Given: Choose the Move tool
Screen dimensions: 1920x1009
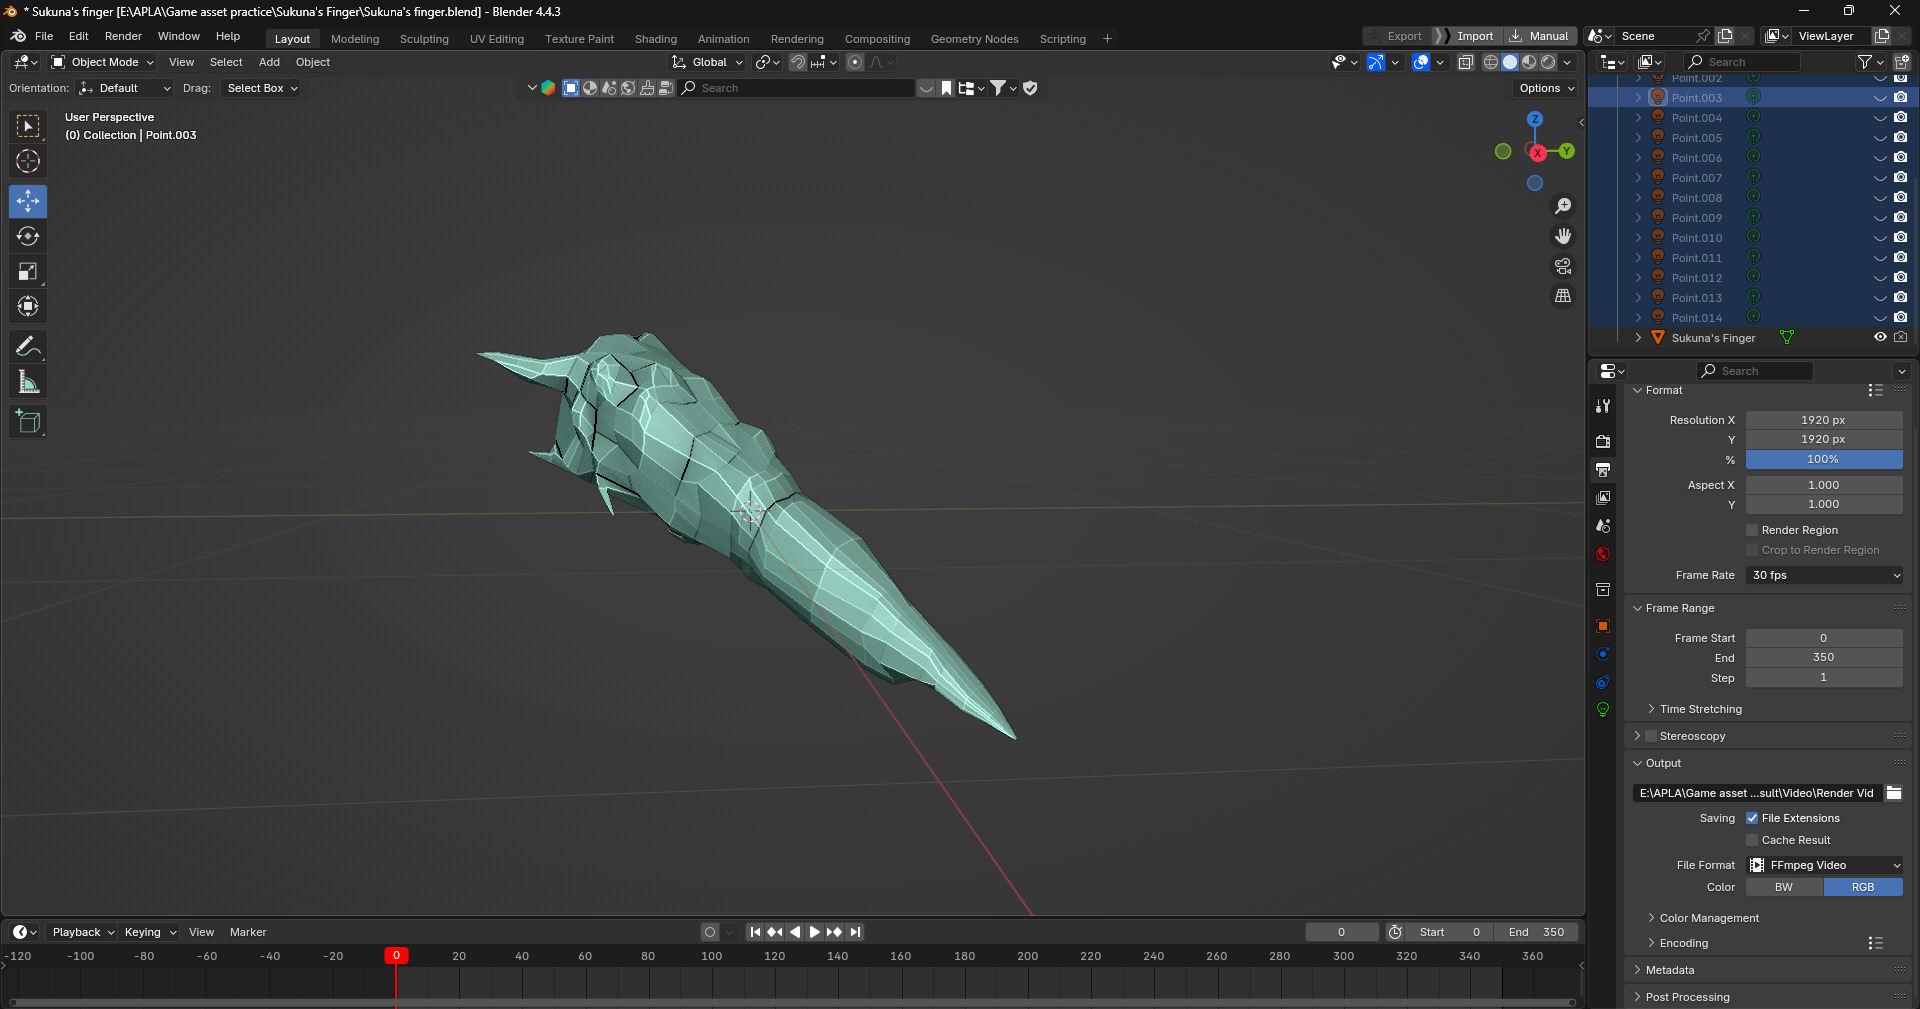Looking at the screenshot, I should pyautogui.click(x=28, y=201).
